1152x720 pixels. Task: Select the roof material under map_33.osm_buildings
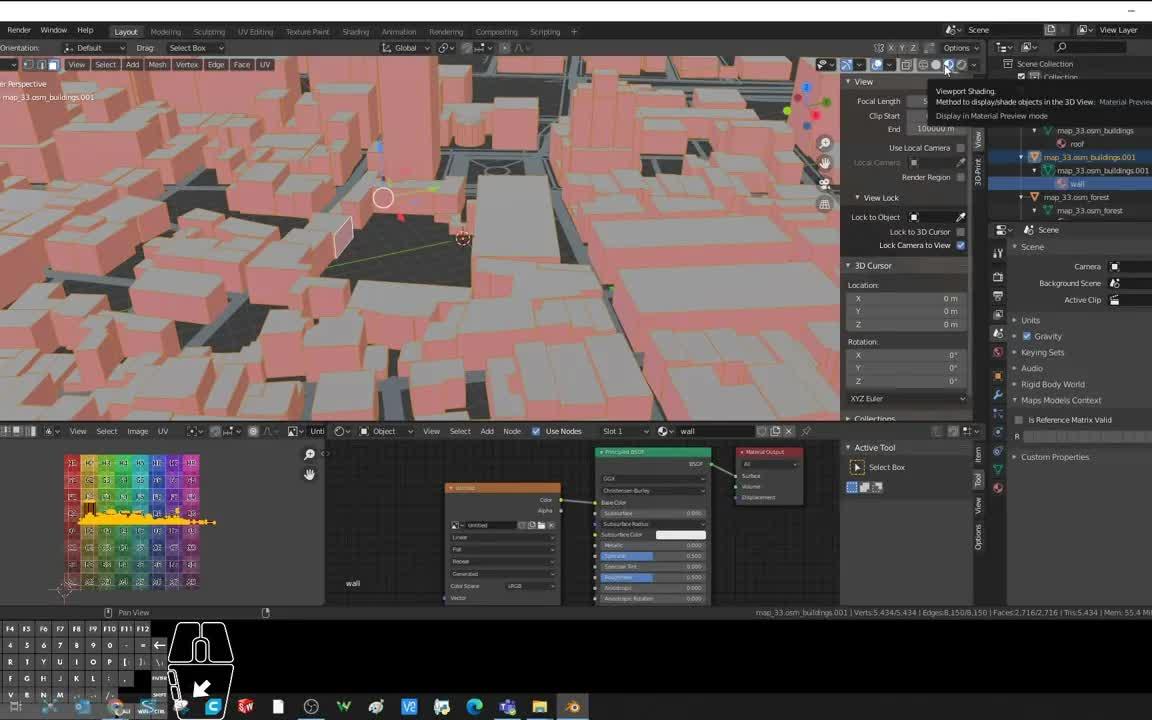pyautogui.click(x=1077, y=143)
